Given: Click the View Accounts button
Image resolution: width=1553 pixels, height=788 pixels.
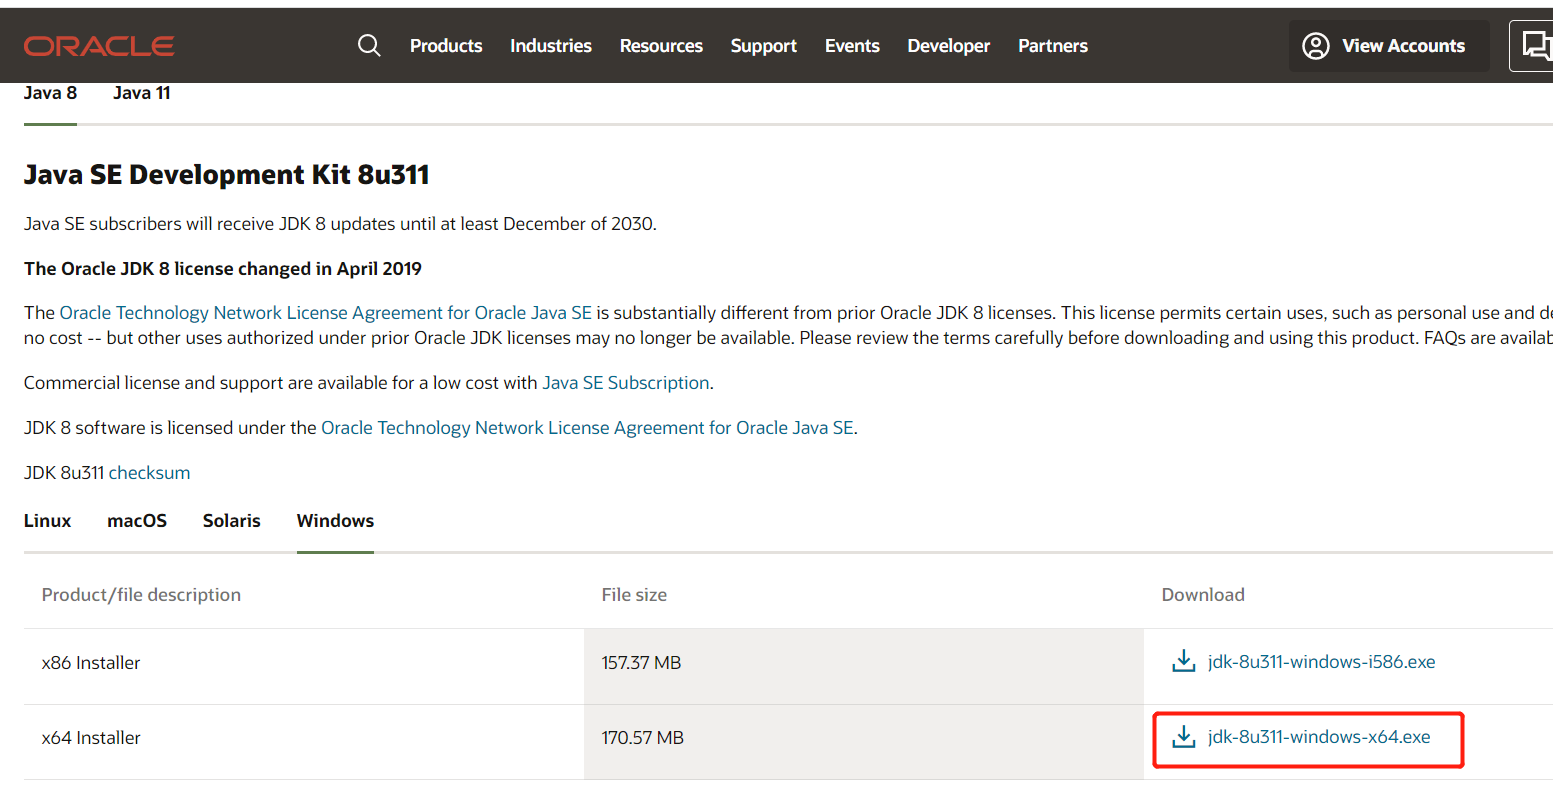Looking at the screenshot, I should [x=1389, y=46].
